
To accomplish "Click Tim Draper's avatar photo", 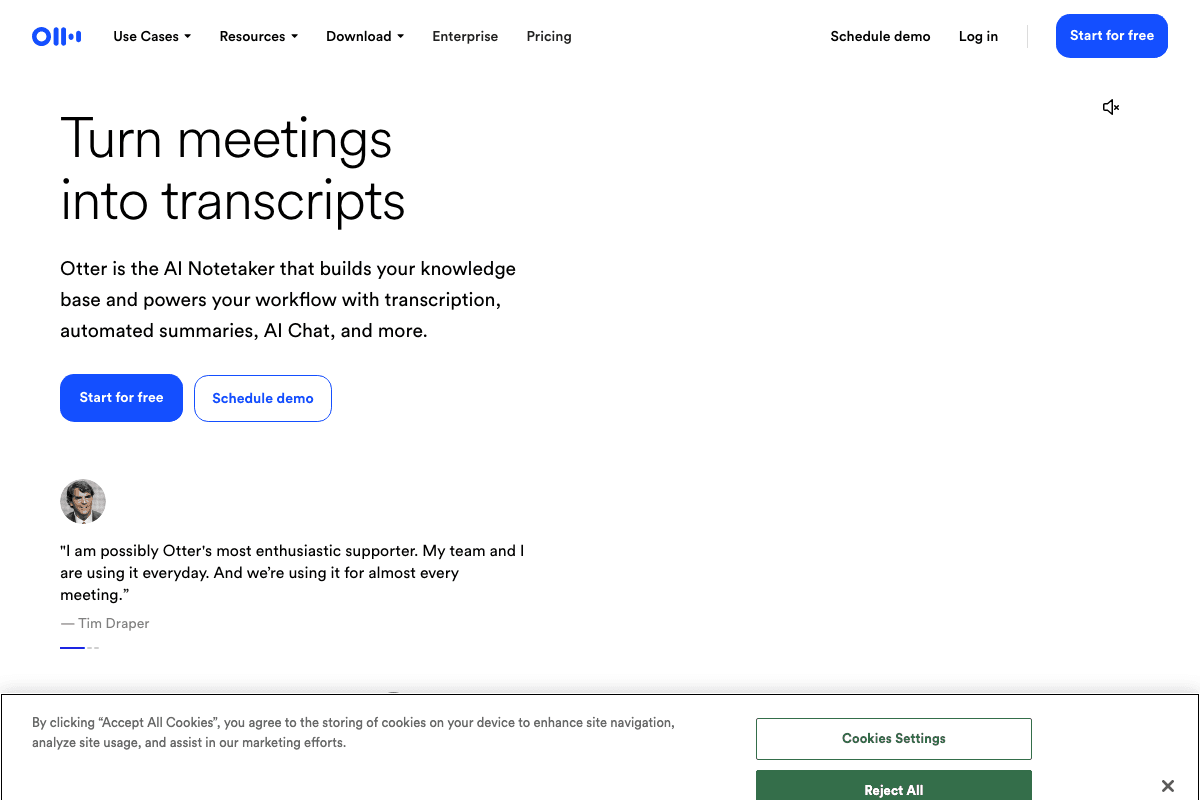I will 83,501.
